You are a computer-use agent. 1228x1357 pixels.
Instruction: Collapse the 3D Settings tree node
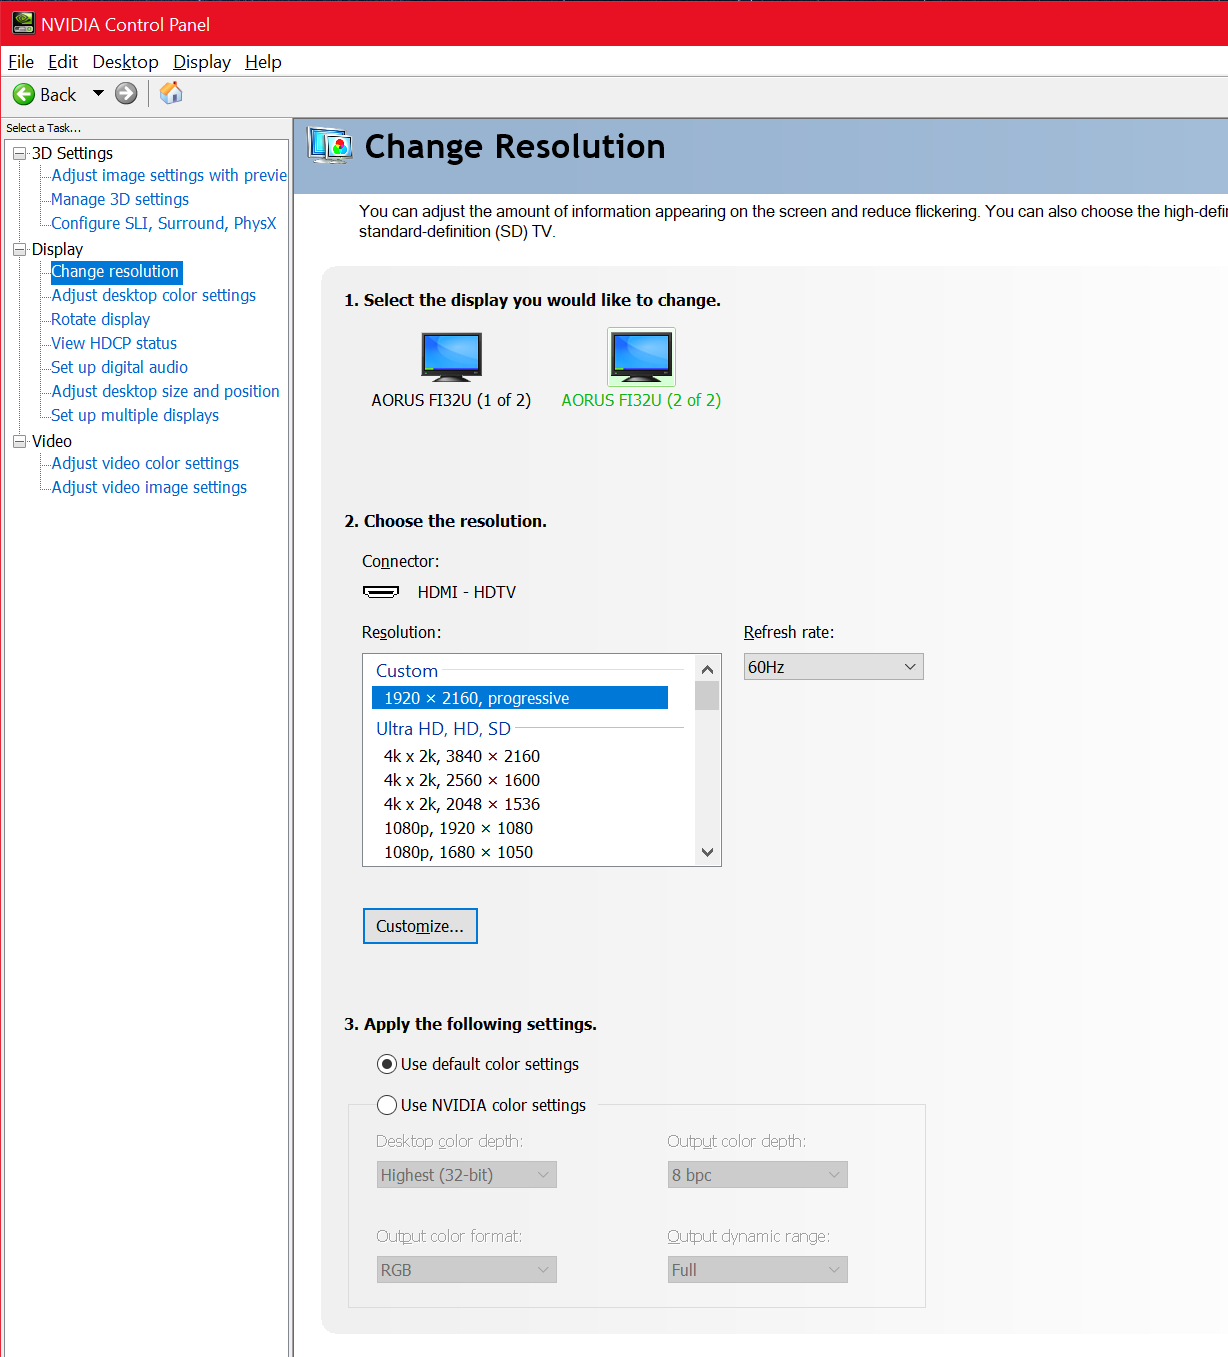[x=19, y=153]
